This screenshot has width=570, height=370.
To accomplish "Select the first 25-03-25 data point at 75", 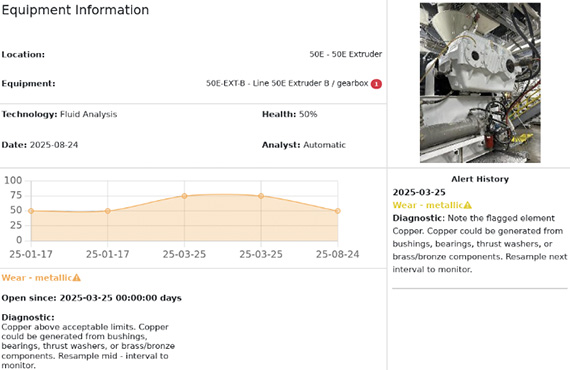I will point(184,196).
